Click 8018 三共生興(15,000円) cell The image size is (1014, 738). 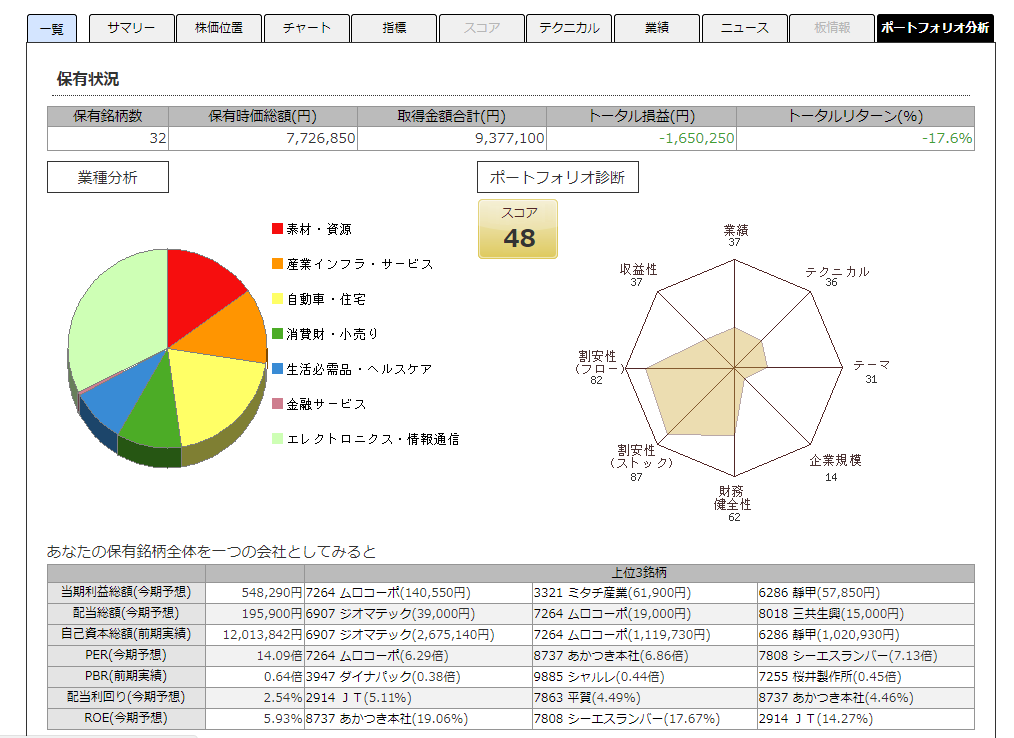865,613
